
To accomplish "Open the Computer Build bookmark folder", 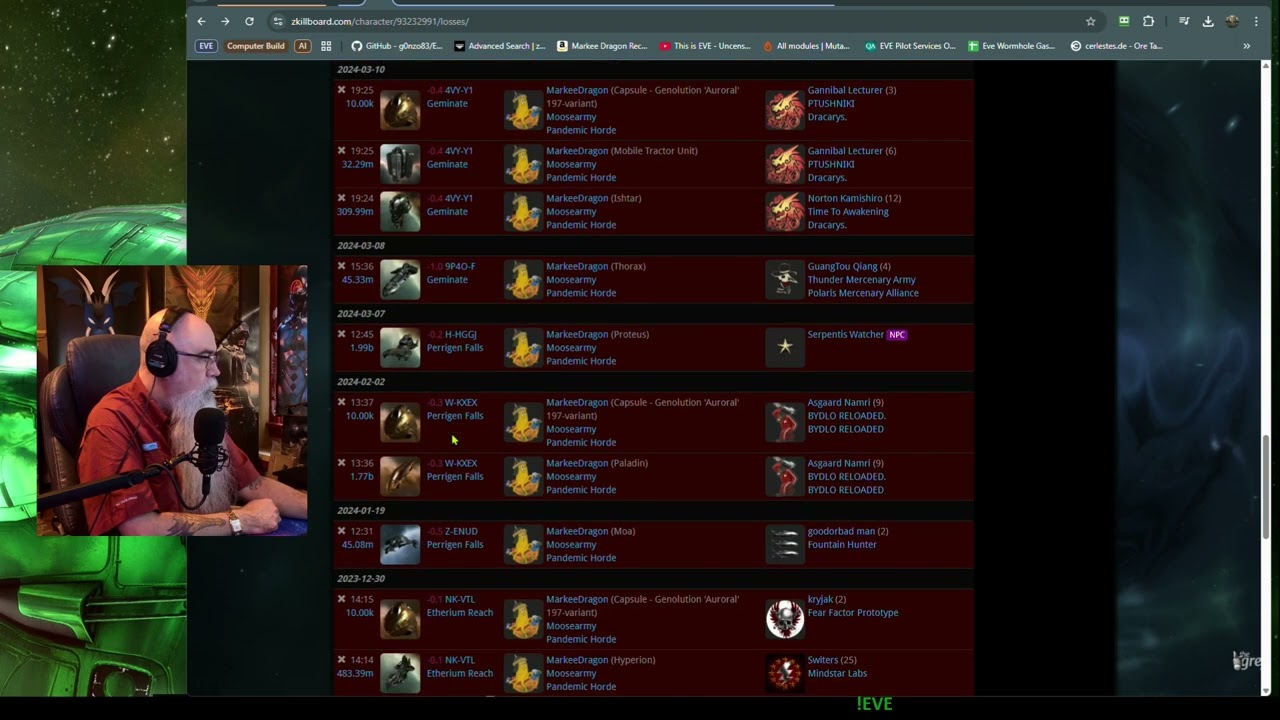I will [x=255, y=46].
